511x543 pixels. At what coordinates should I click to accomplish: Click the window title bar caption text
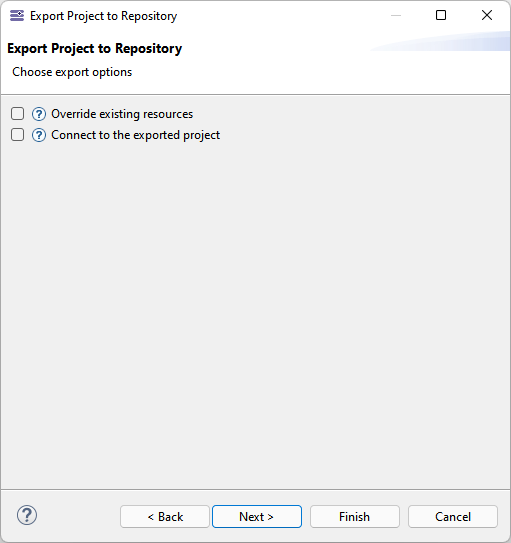point(104,16)
